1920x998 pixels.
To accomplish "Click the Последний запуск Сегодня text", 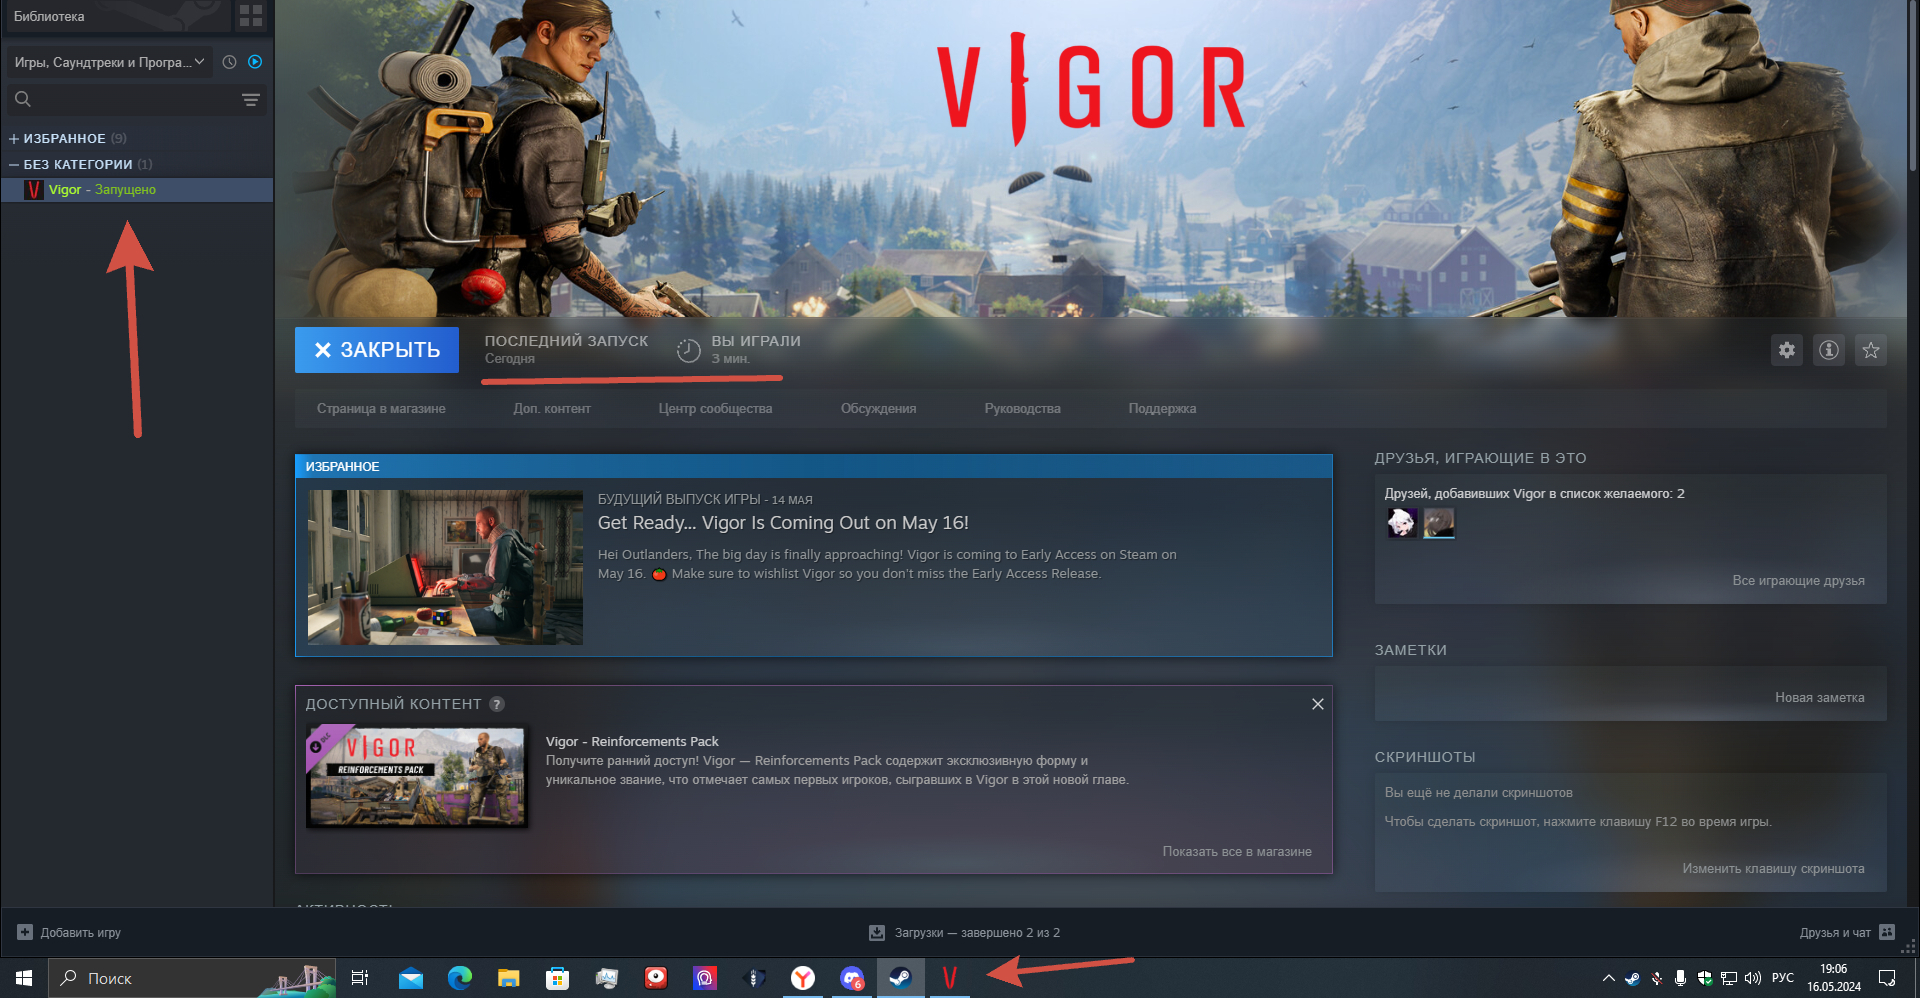I will tap(566, 349).
